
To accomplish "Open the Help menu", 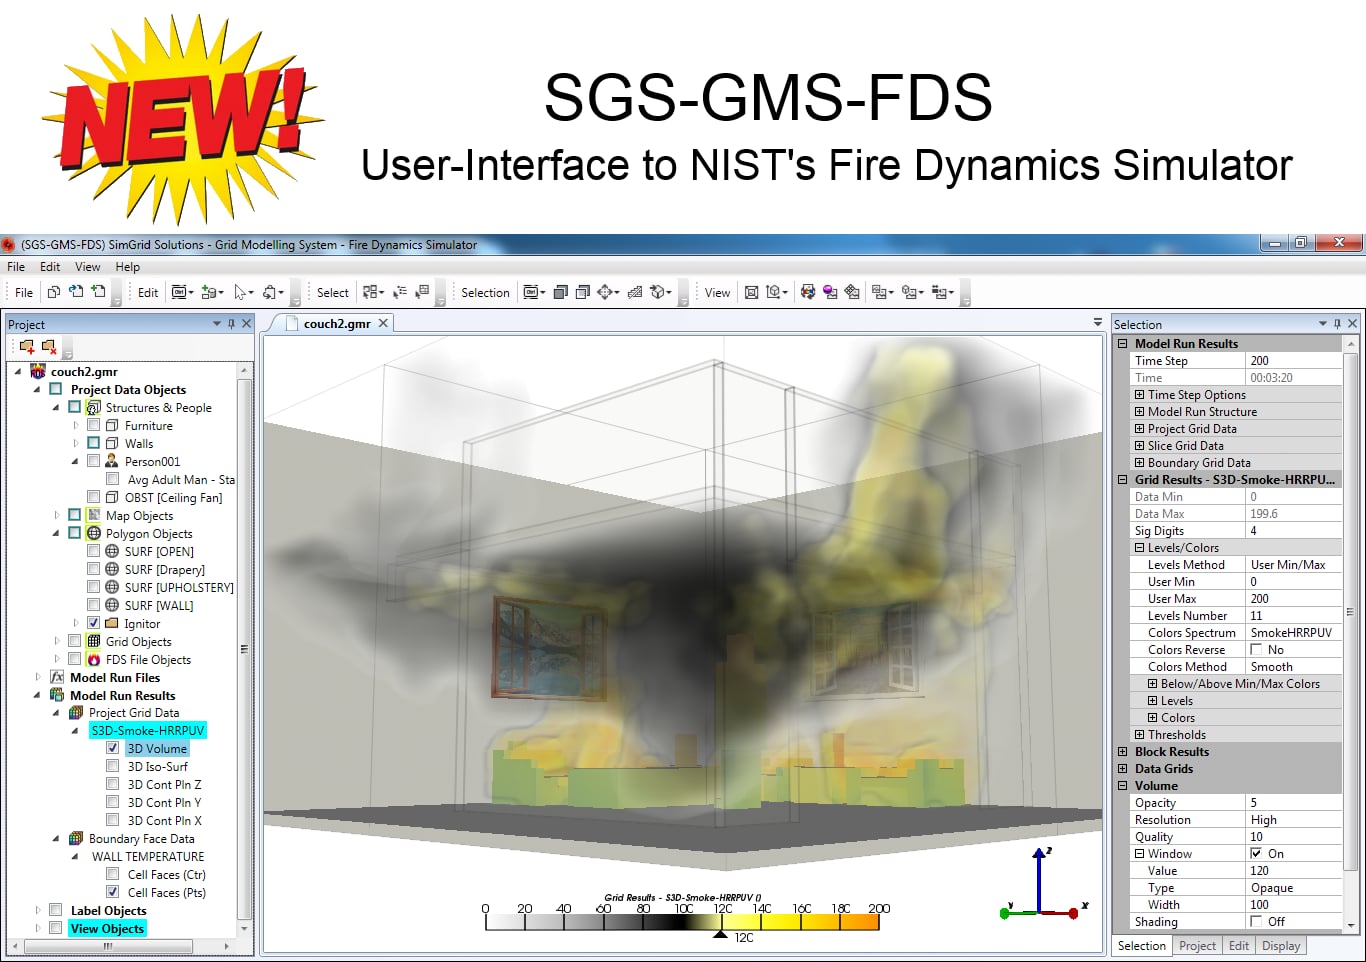I will [127, 267].
